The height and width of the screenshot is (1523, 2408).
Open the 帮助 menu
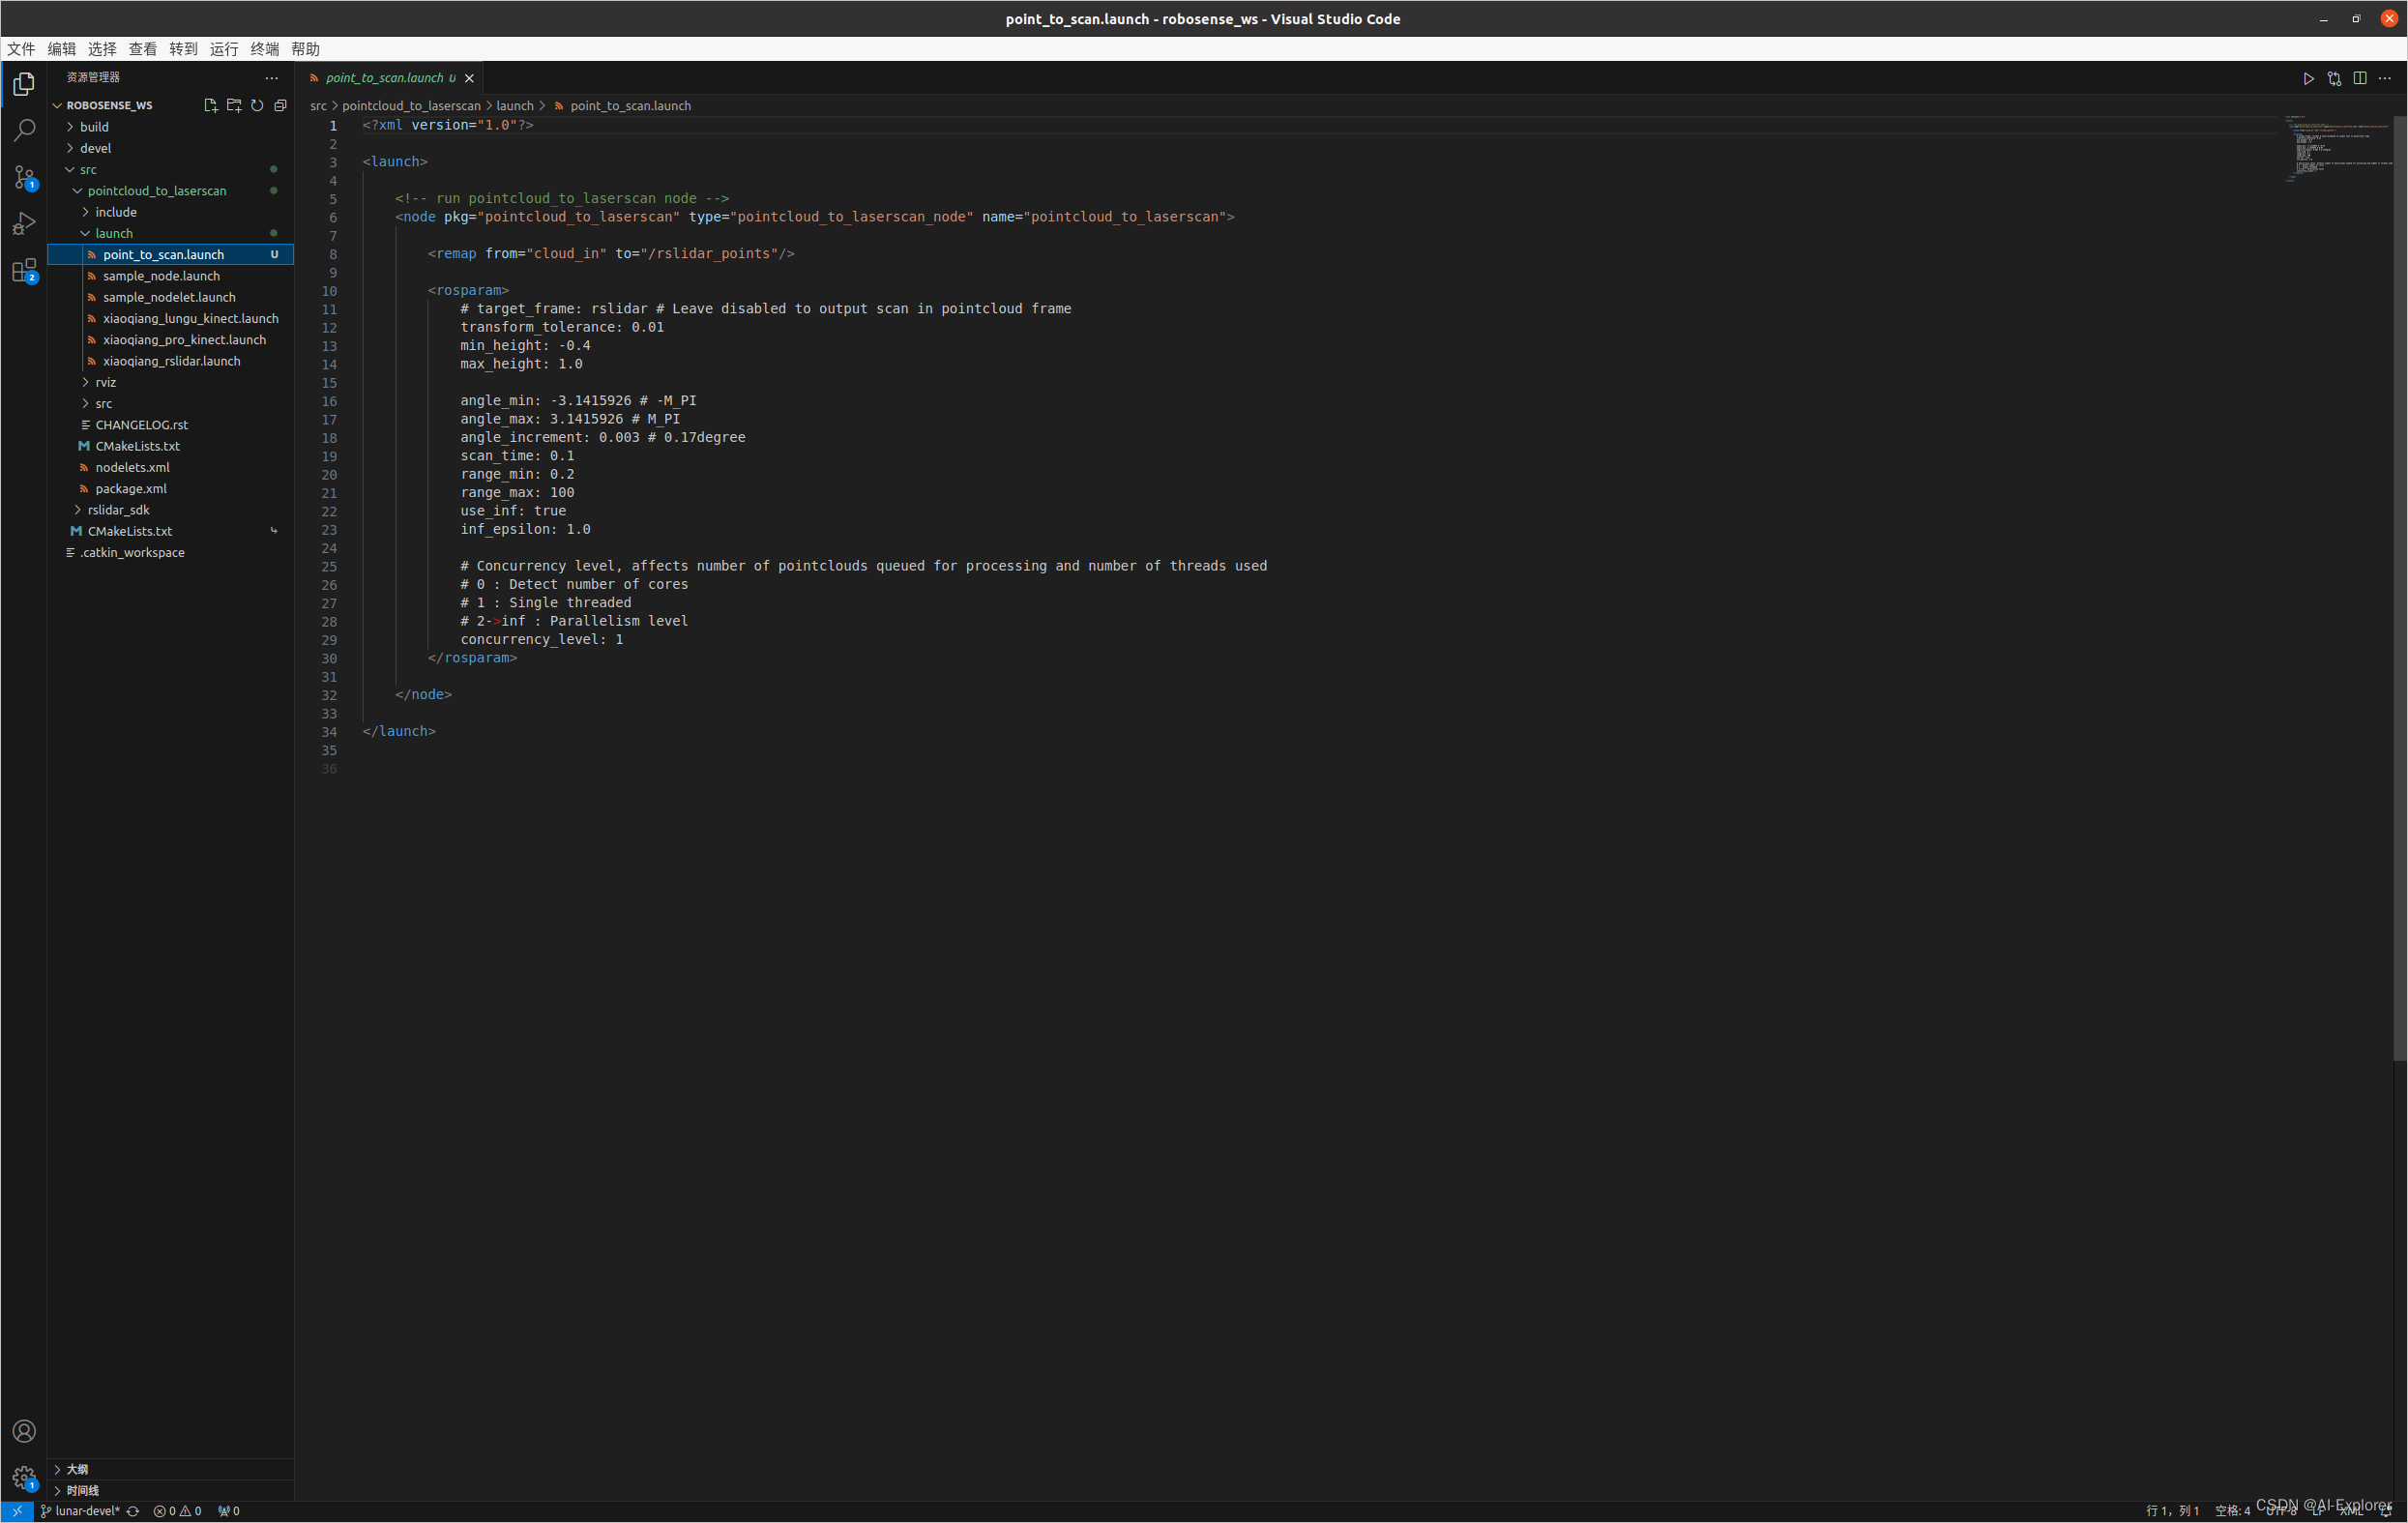click(306, 49)
